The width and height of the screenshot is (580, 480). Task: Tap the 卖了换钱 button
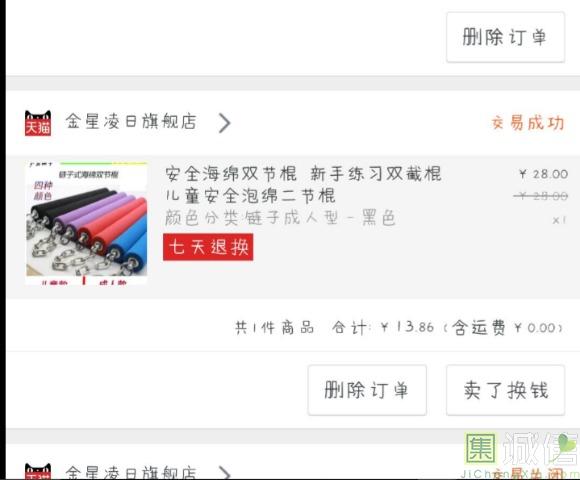[x=505, y=390]
